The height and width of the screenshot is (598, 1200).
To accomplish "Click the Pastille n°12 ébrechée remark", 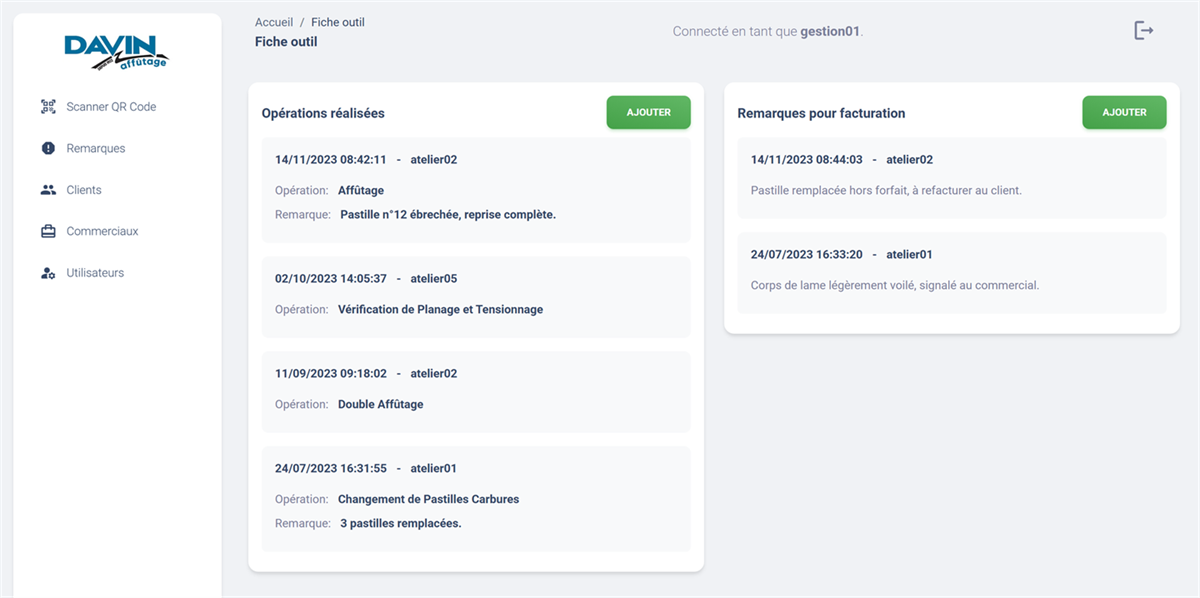I will [x=448, y=214].
